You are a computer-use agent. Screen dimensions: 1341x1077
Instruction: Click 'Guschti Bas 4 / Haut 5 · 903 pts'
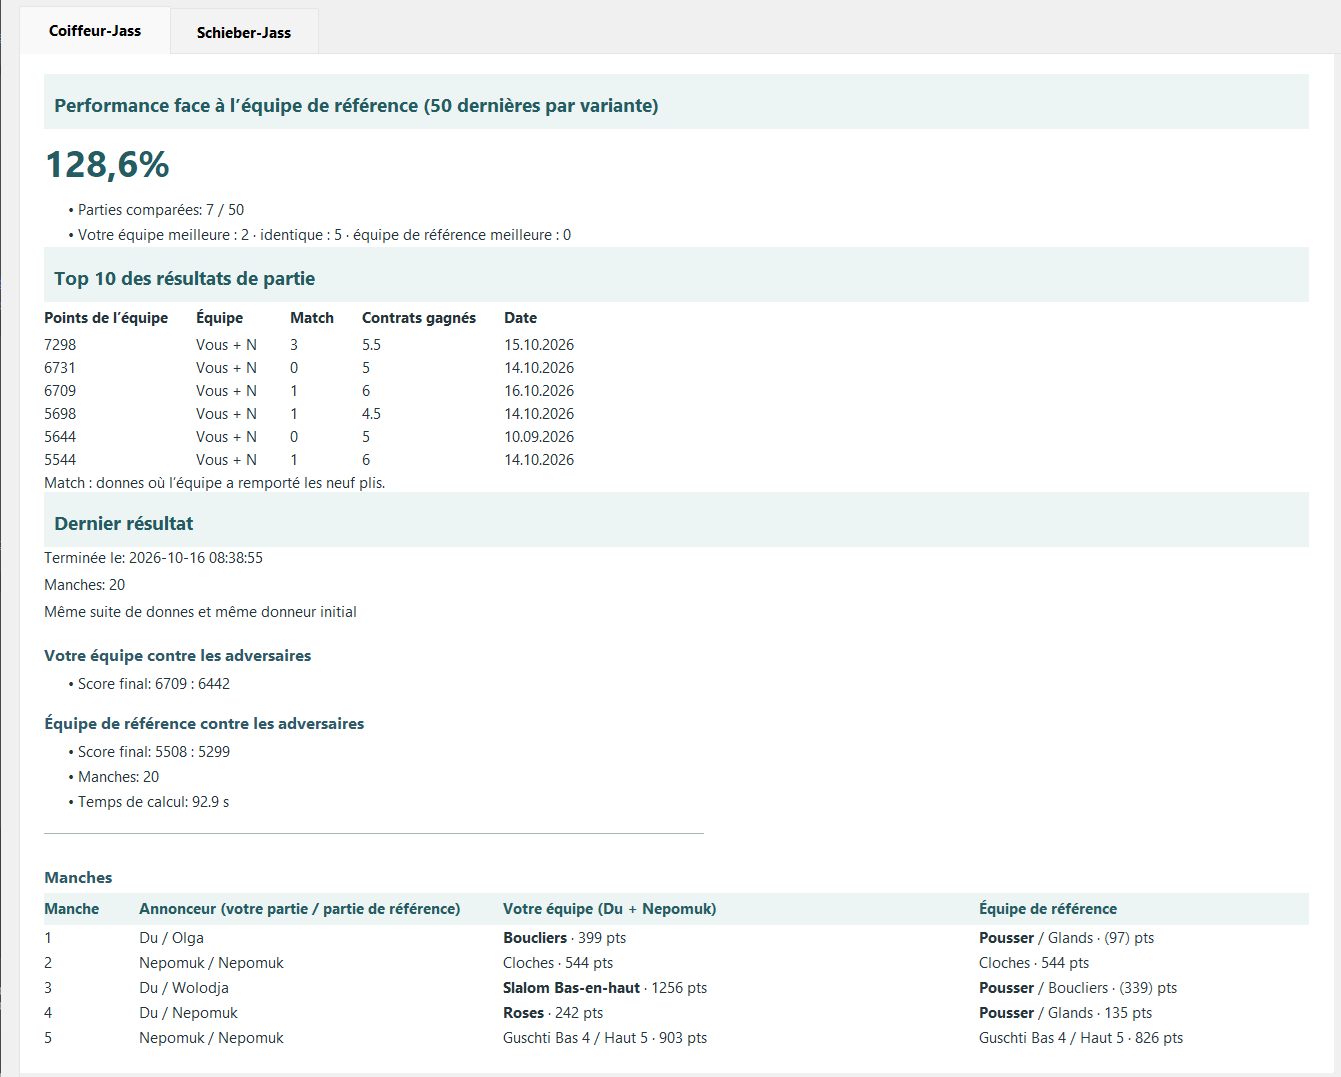click(x=605, y=1038)
